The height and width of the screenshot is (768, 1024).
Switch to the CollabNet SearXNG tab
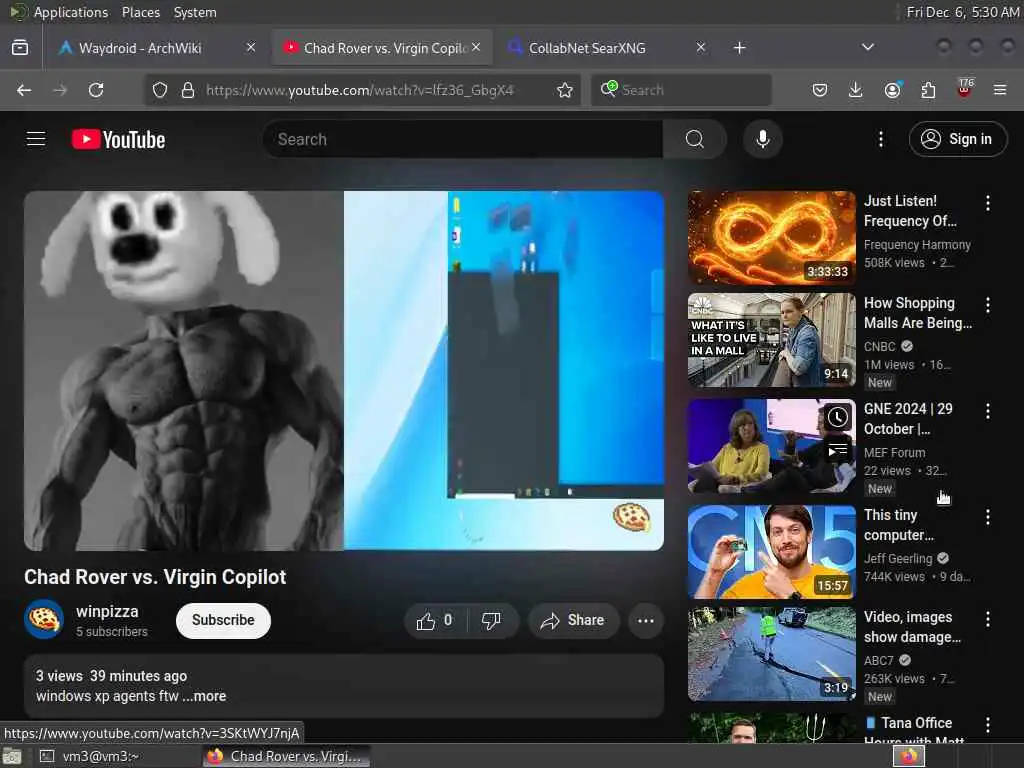[609, 48]
